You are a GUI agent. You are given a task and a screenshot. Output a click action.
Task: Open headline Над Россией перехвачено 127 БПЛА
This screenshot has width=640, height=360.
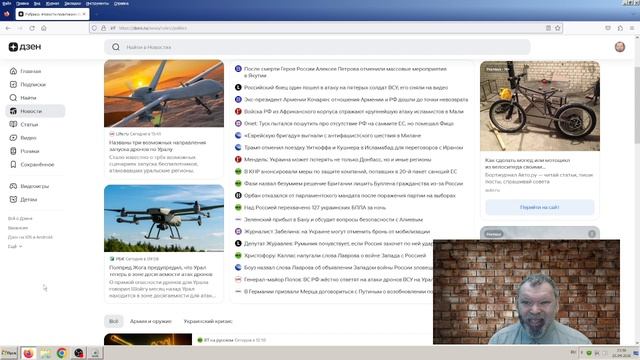(315, 208)
